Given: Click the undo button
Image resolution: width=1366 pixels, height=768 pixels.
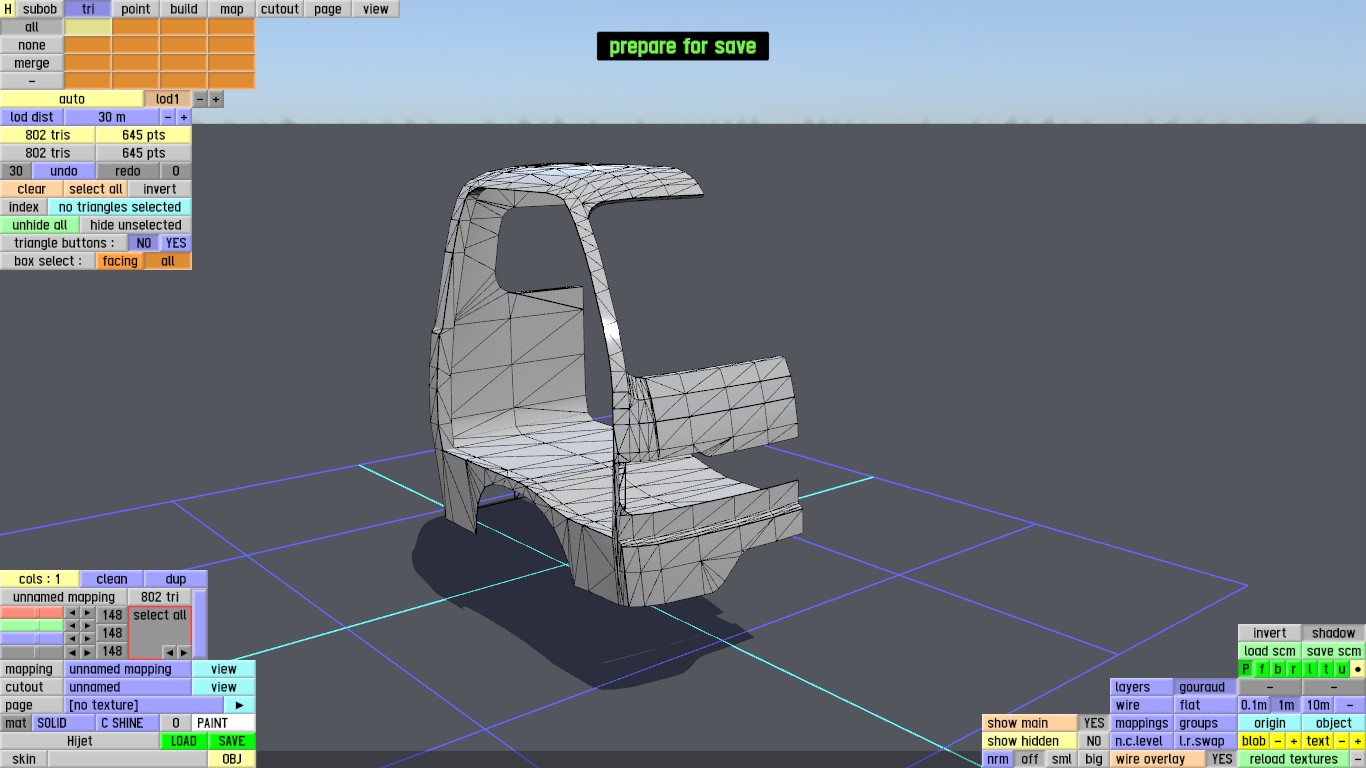Looking at the screenshot, I should point(64,171).
